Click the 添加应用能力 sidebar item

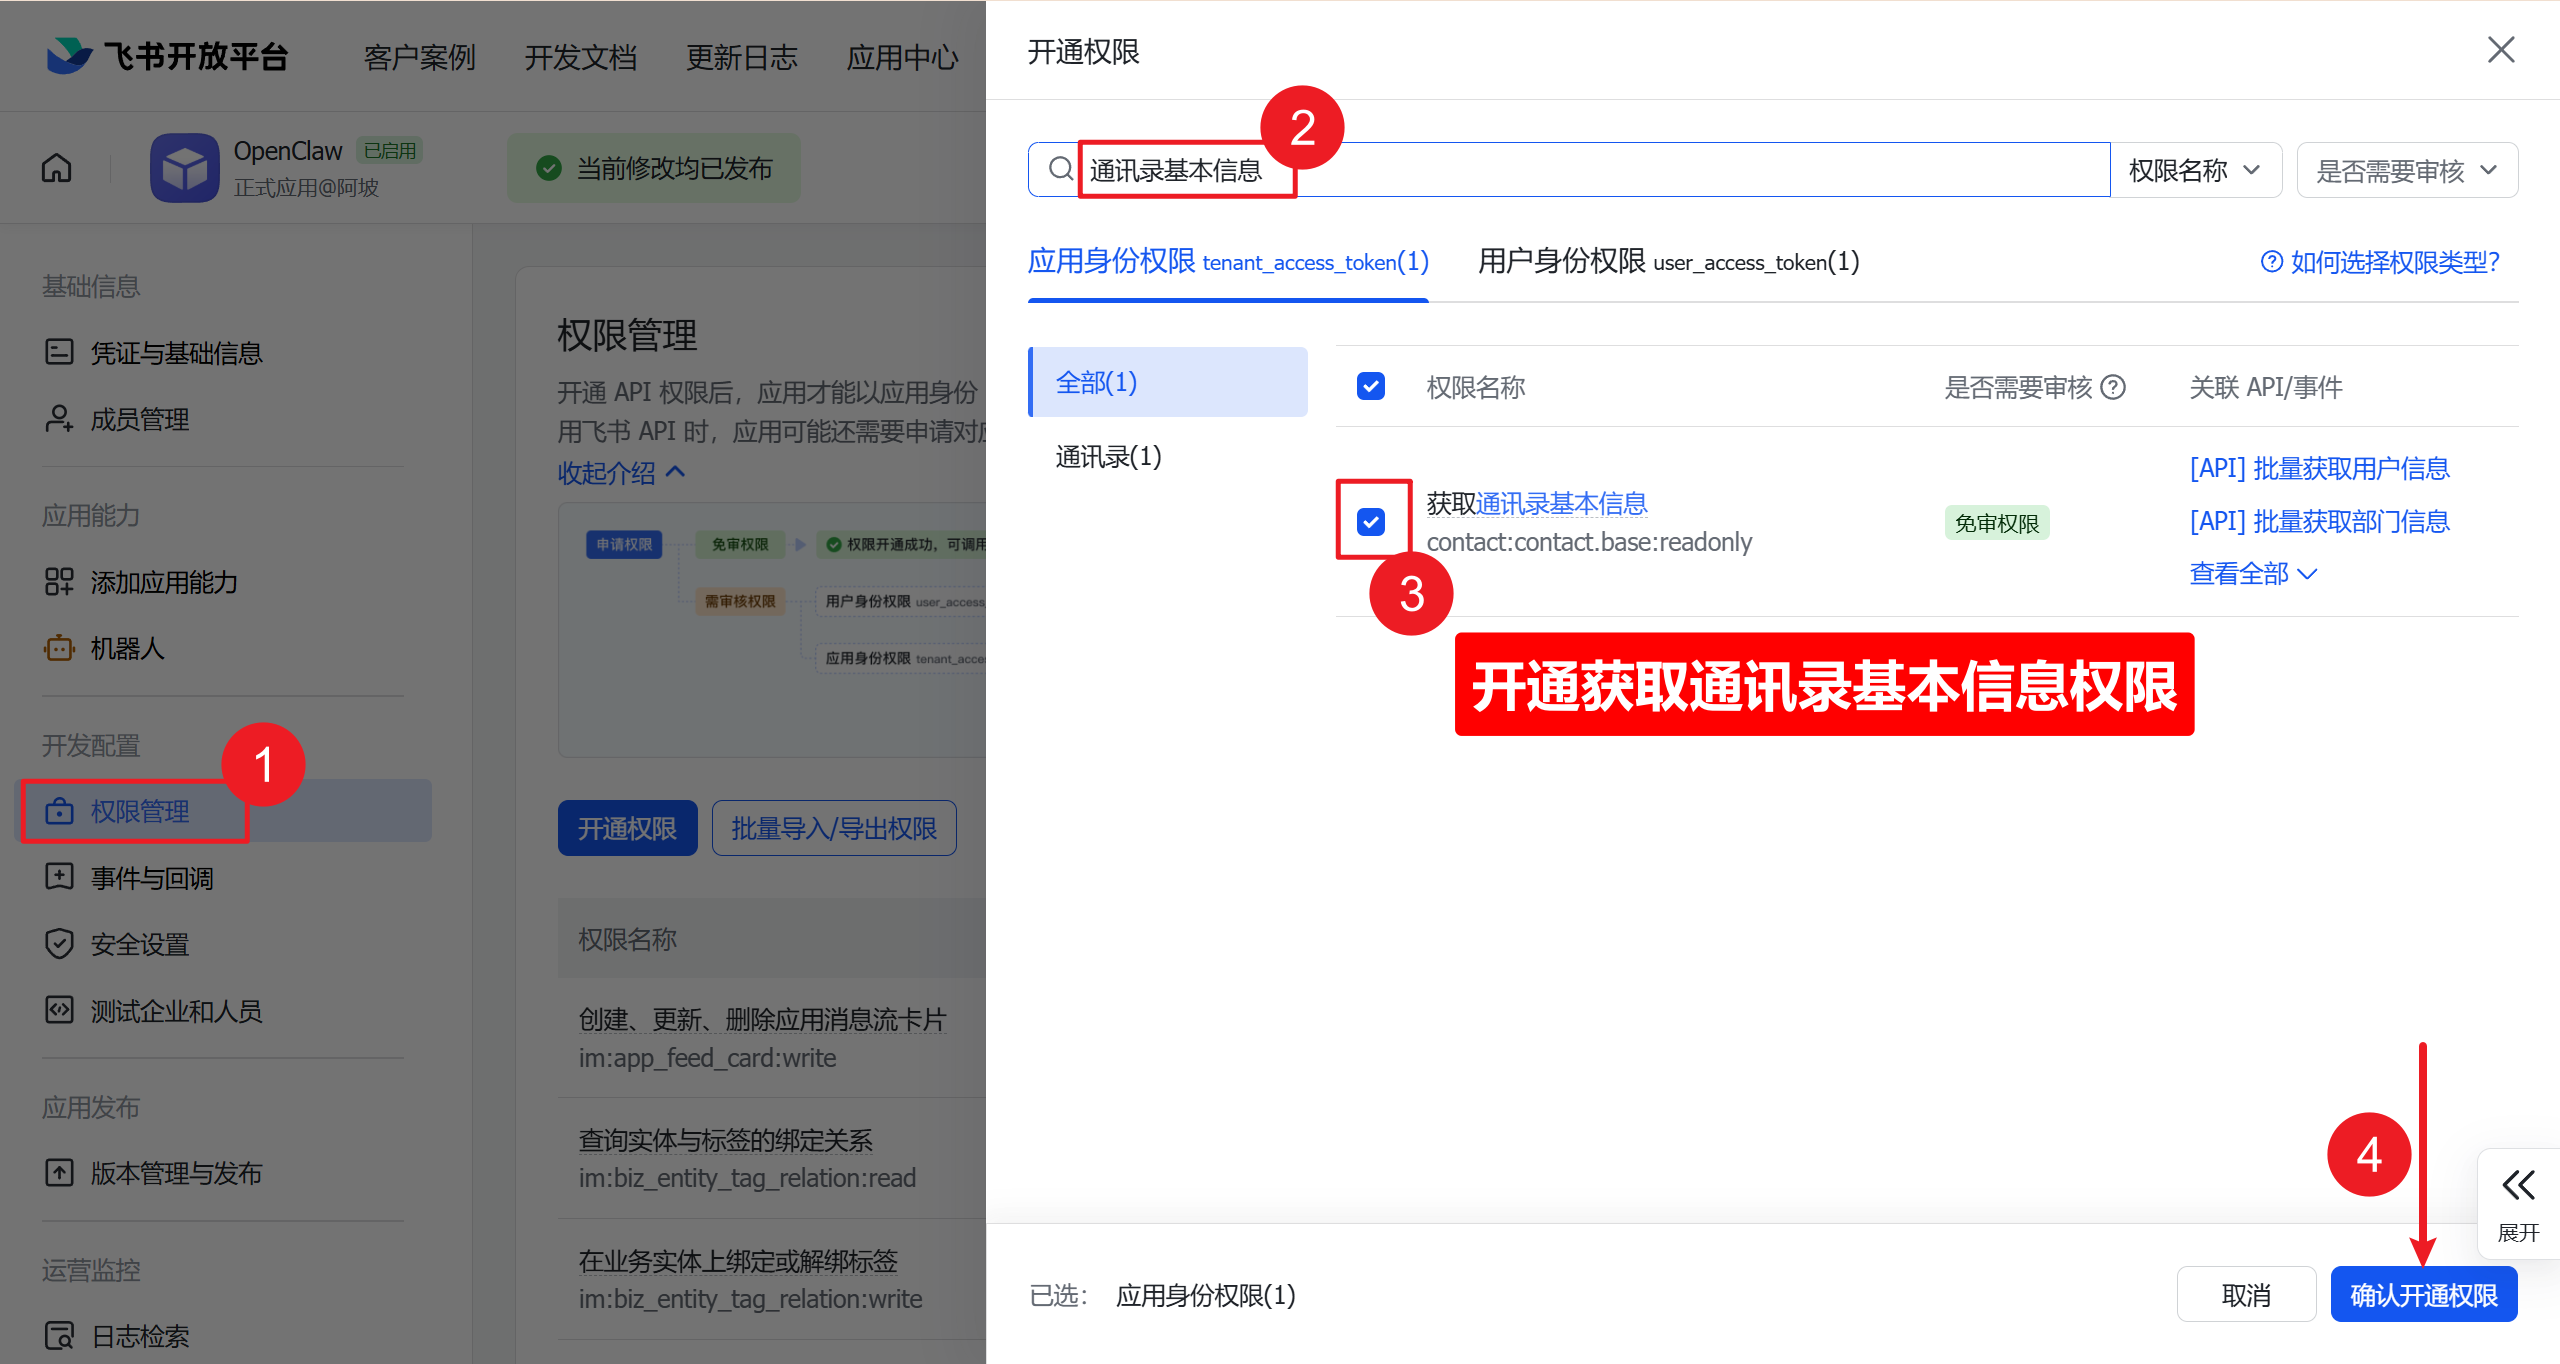tap(164, 582)
